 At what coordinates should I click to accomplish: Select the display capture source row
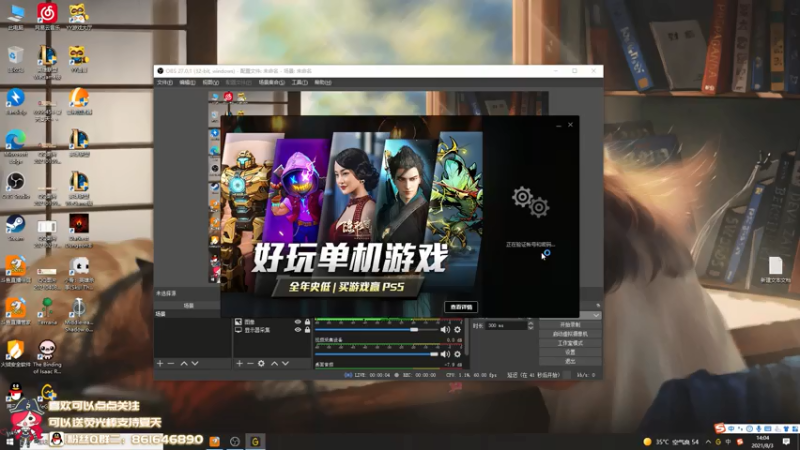pyautogui.click(x=272, y=330)
